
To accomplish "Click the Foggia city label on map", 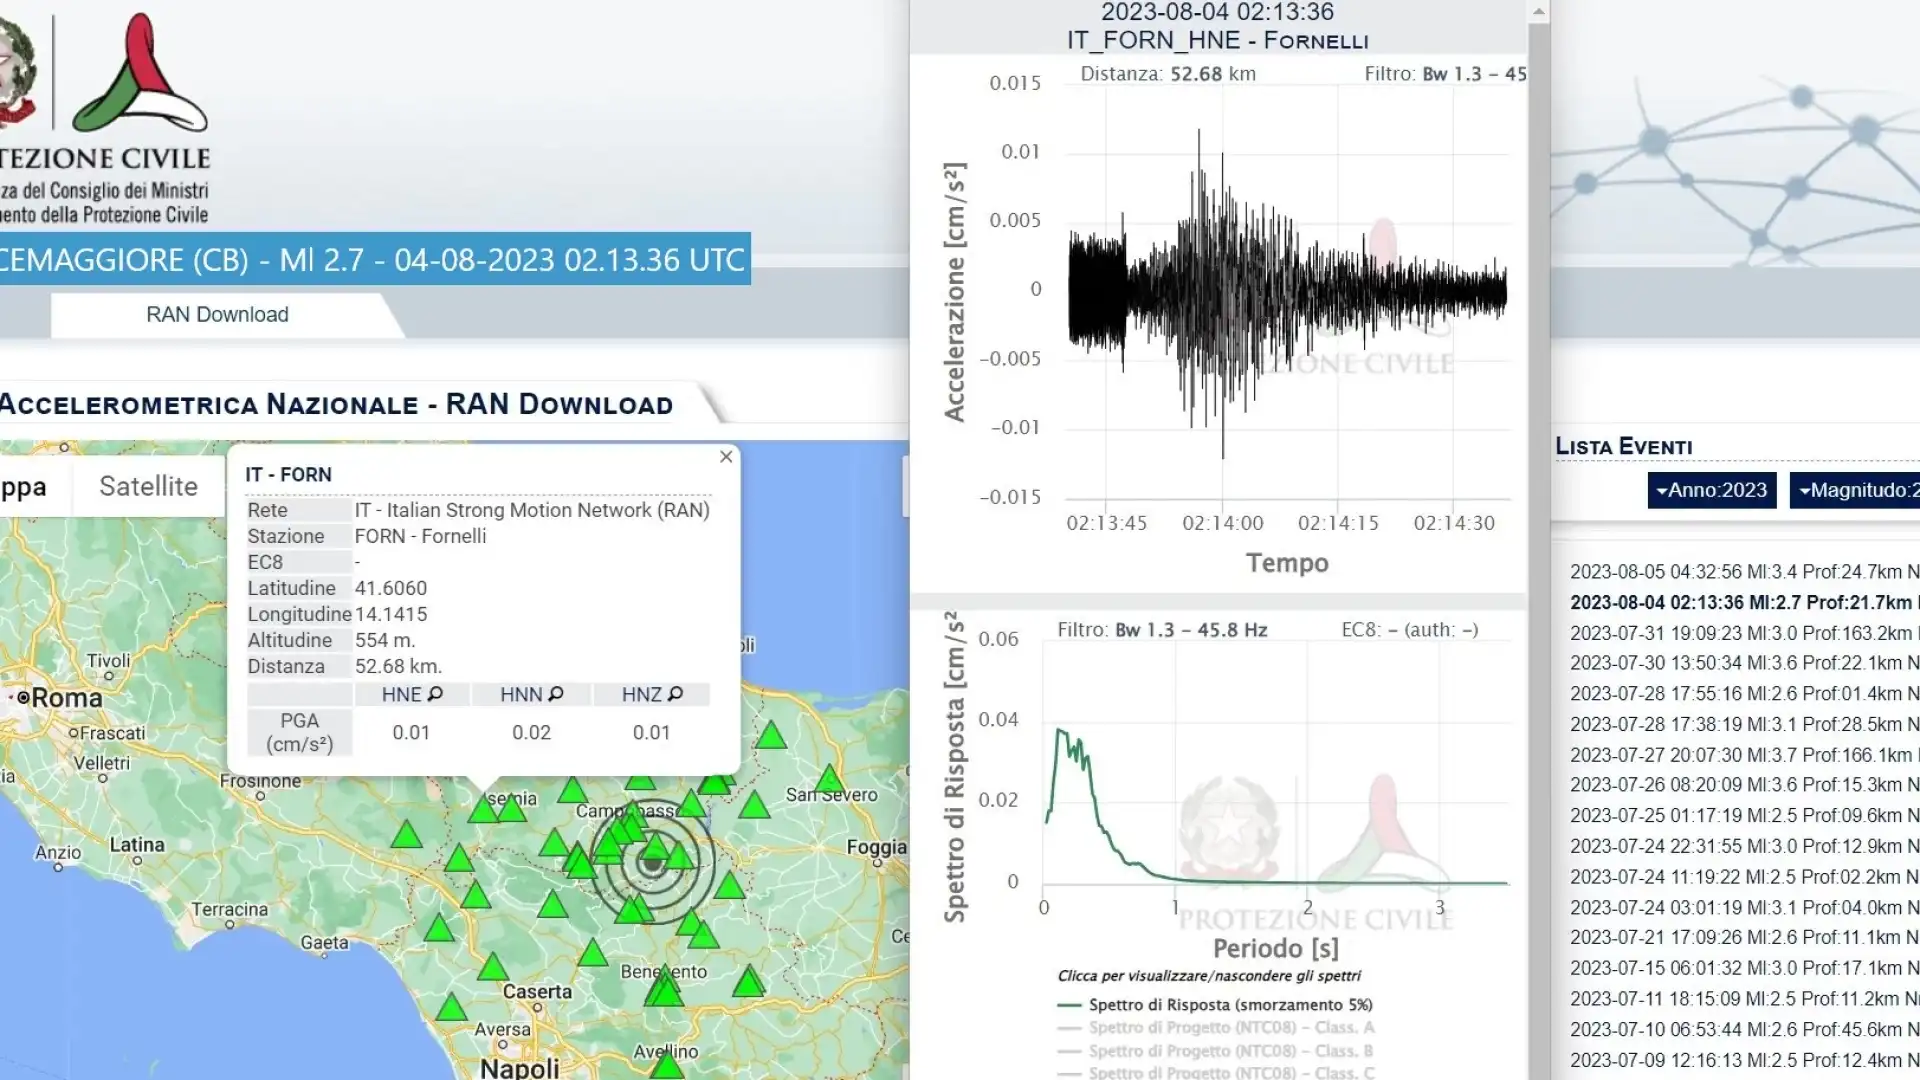I will (x=876, y=848).
